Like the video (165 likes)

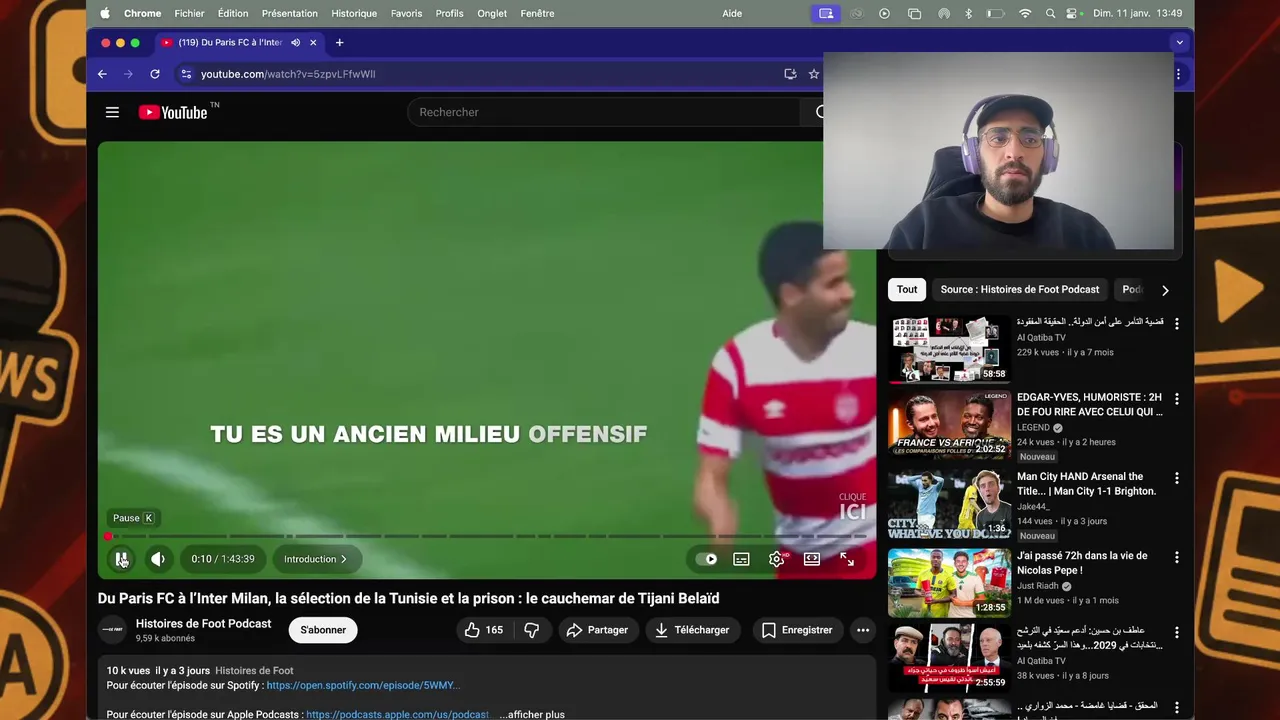(x=484, y=630)
